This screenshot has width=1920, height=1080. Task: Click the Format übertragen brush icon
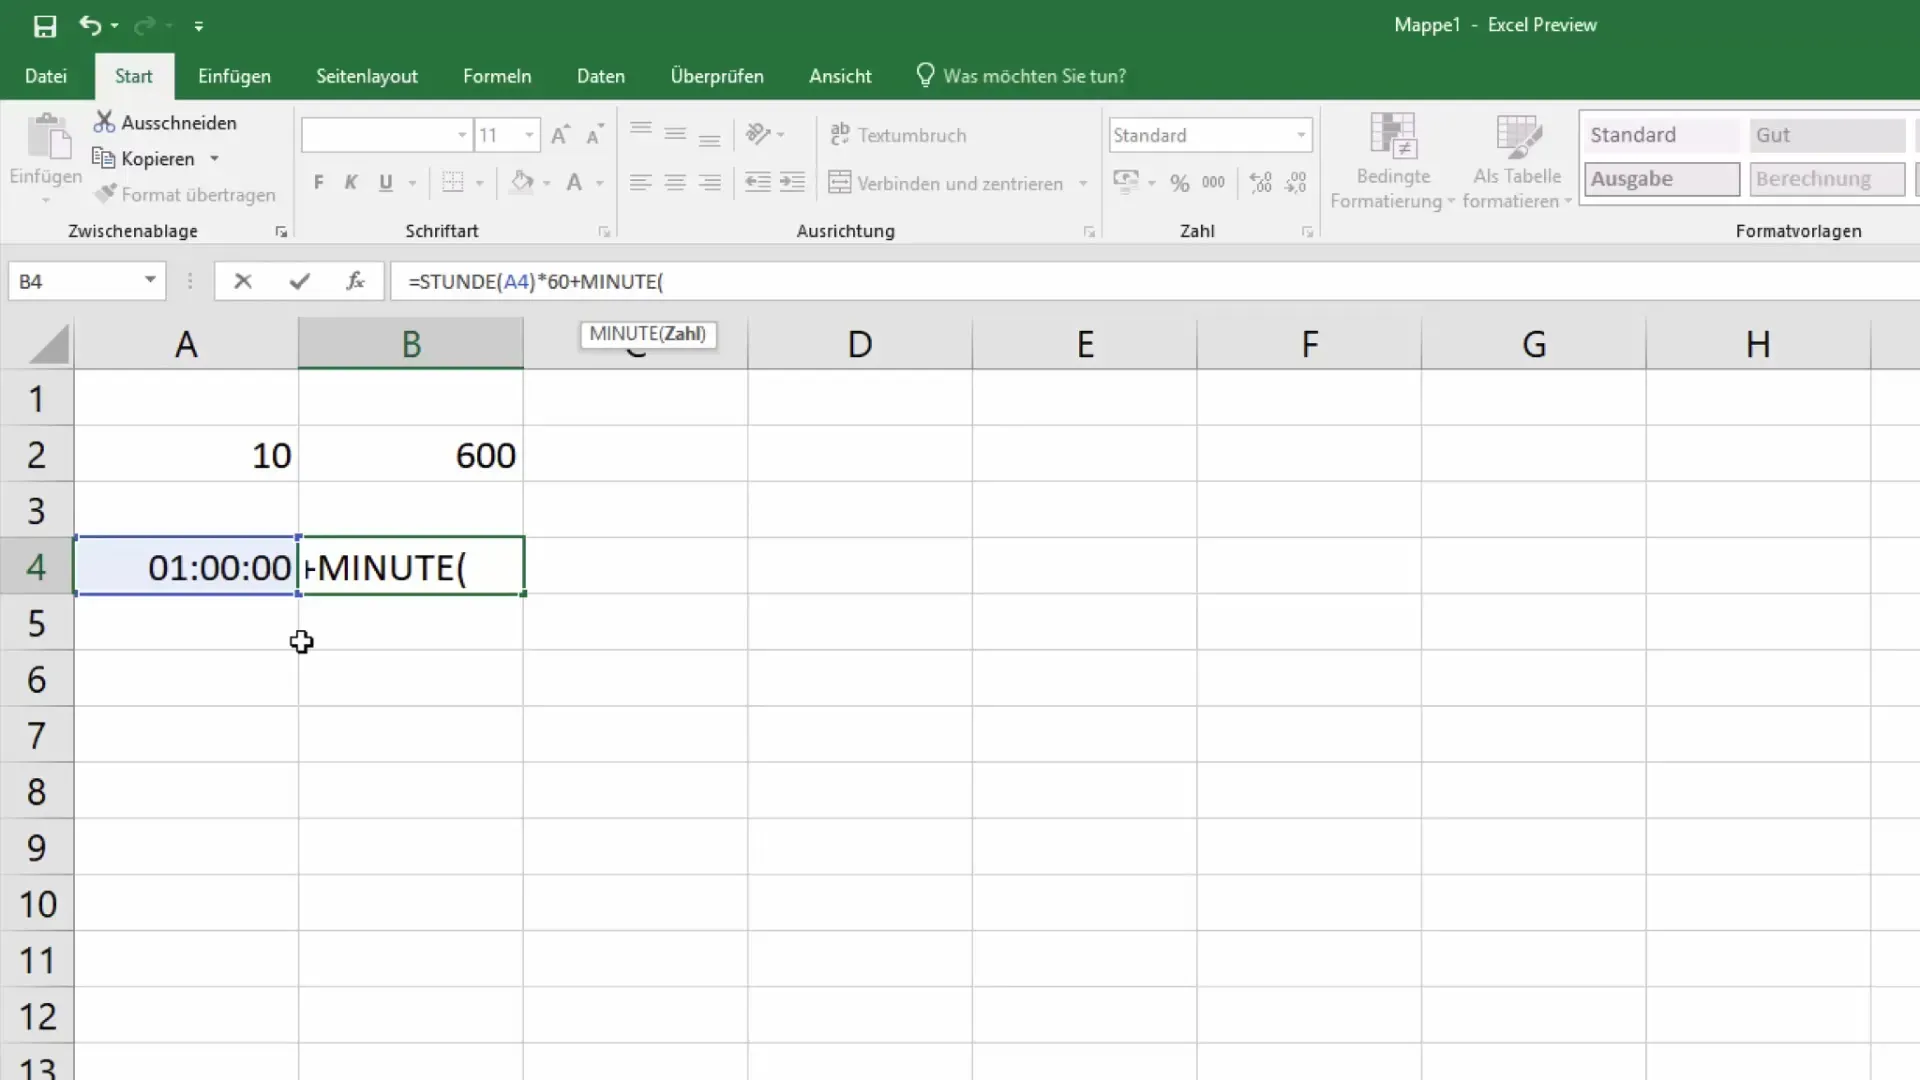[107, 194]
